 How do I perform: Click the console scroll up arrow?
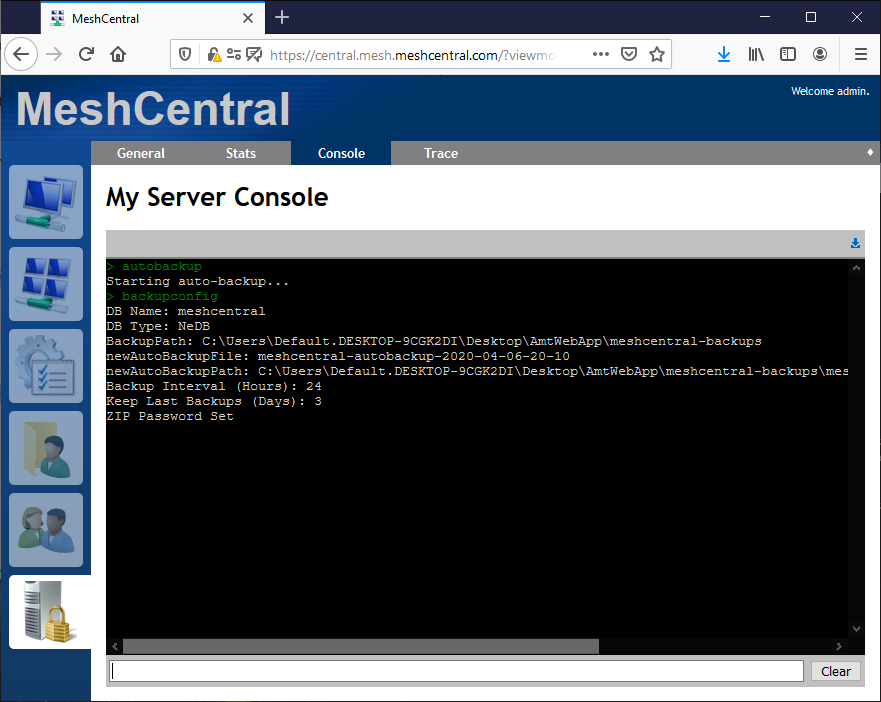[x=856, y=268]
